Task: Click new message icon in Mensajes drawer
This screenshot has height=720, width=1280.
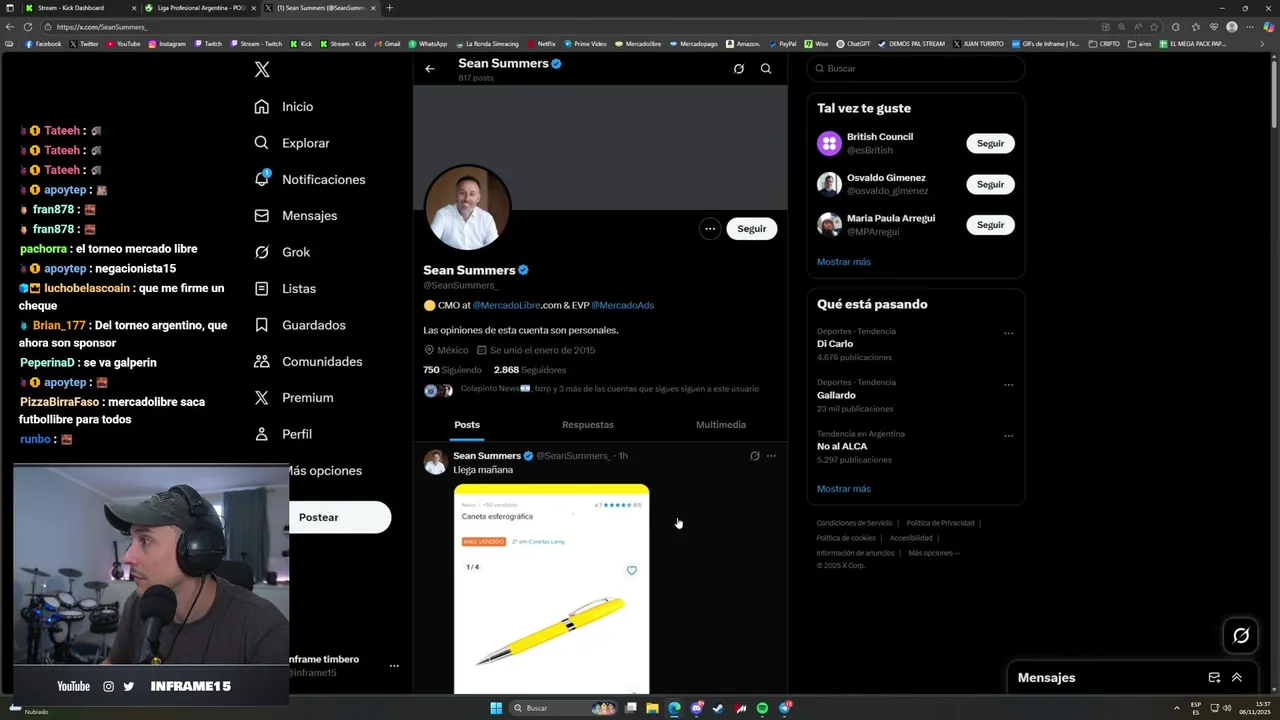Action: coord(1214,678)
